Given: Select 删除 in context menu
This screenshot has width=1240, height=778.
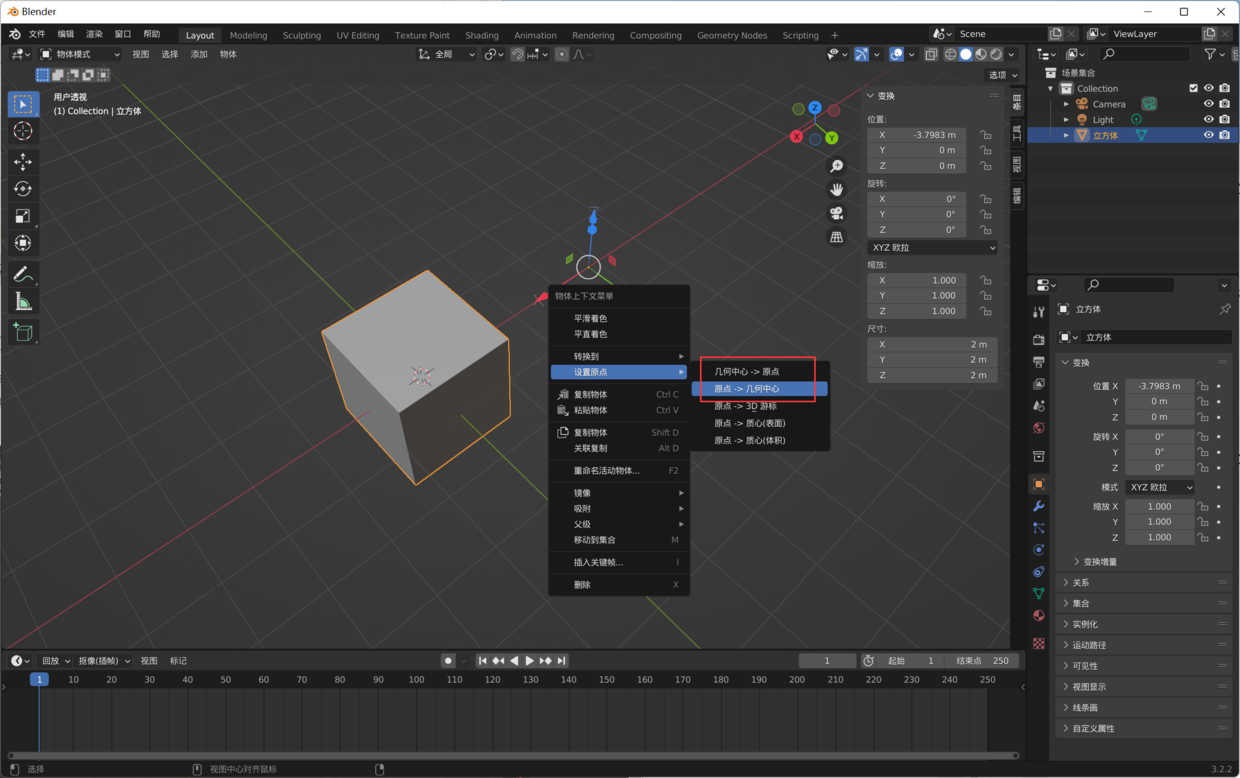Looking at the screenshot, I should [x=619, y=585].
